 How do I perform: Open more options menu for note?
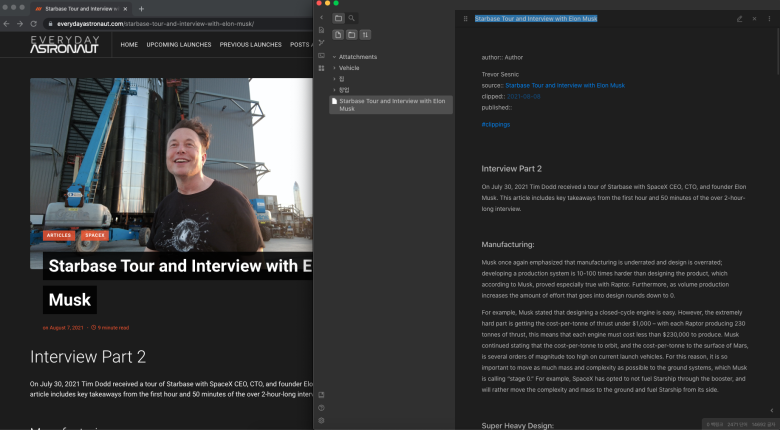[x=769, y=19]
